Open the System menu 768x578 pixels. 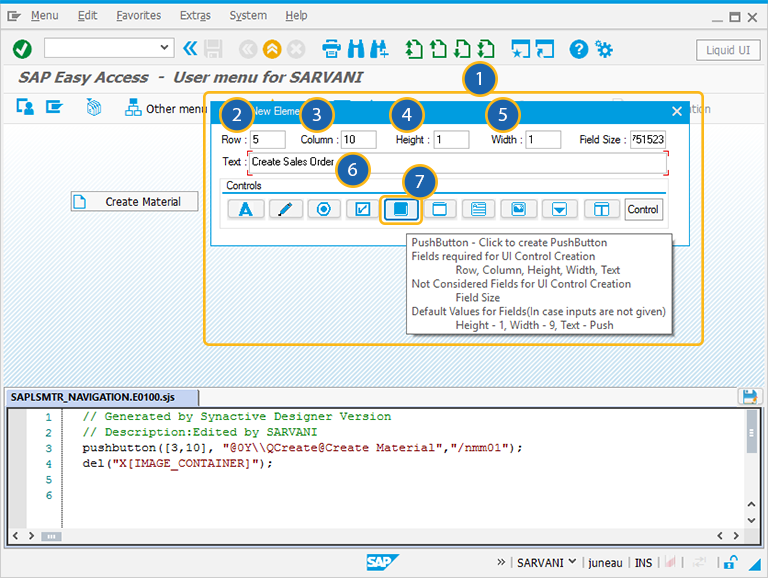coord(248,16)
